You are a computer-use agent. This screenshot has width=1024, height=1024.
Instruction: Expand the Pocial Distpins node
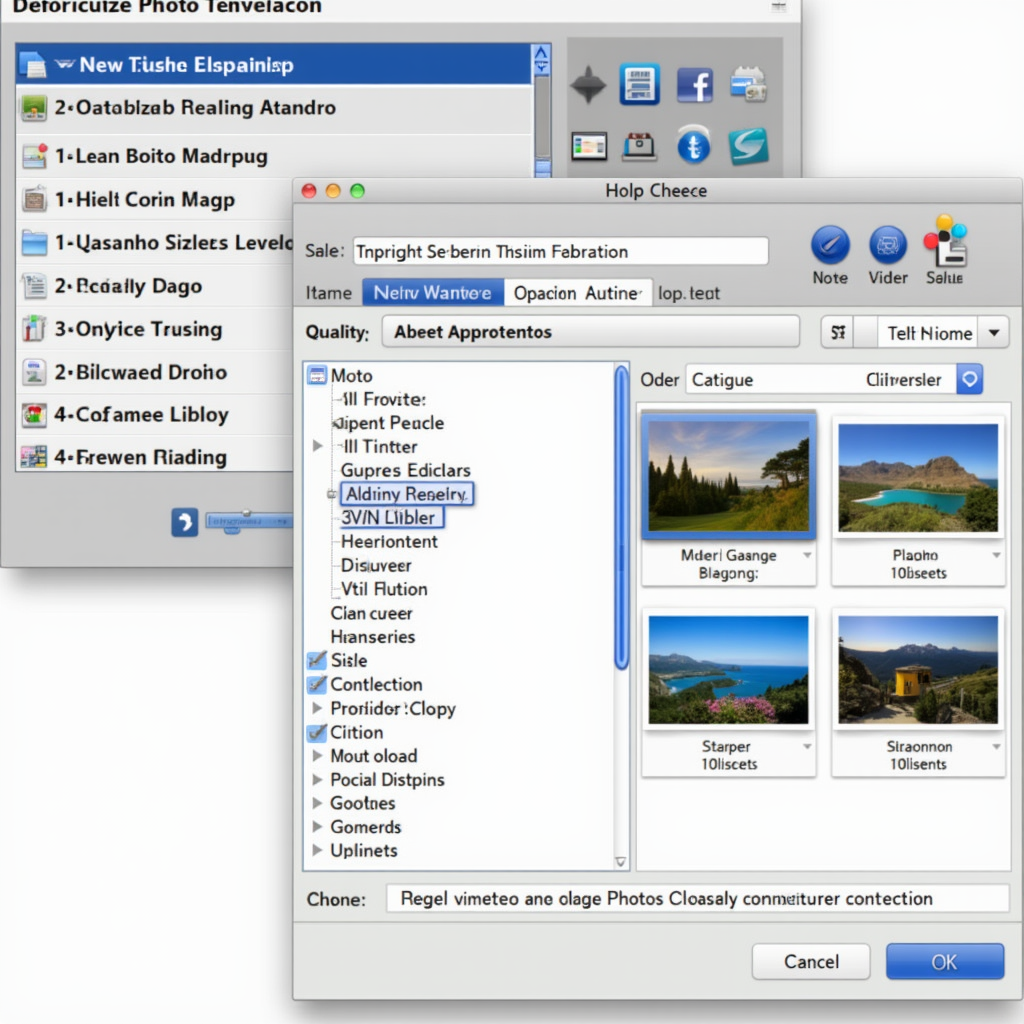316,780
